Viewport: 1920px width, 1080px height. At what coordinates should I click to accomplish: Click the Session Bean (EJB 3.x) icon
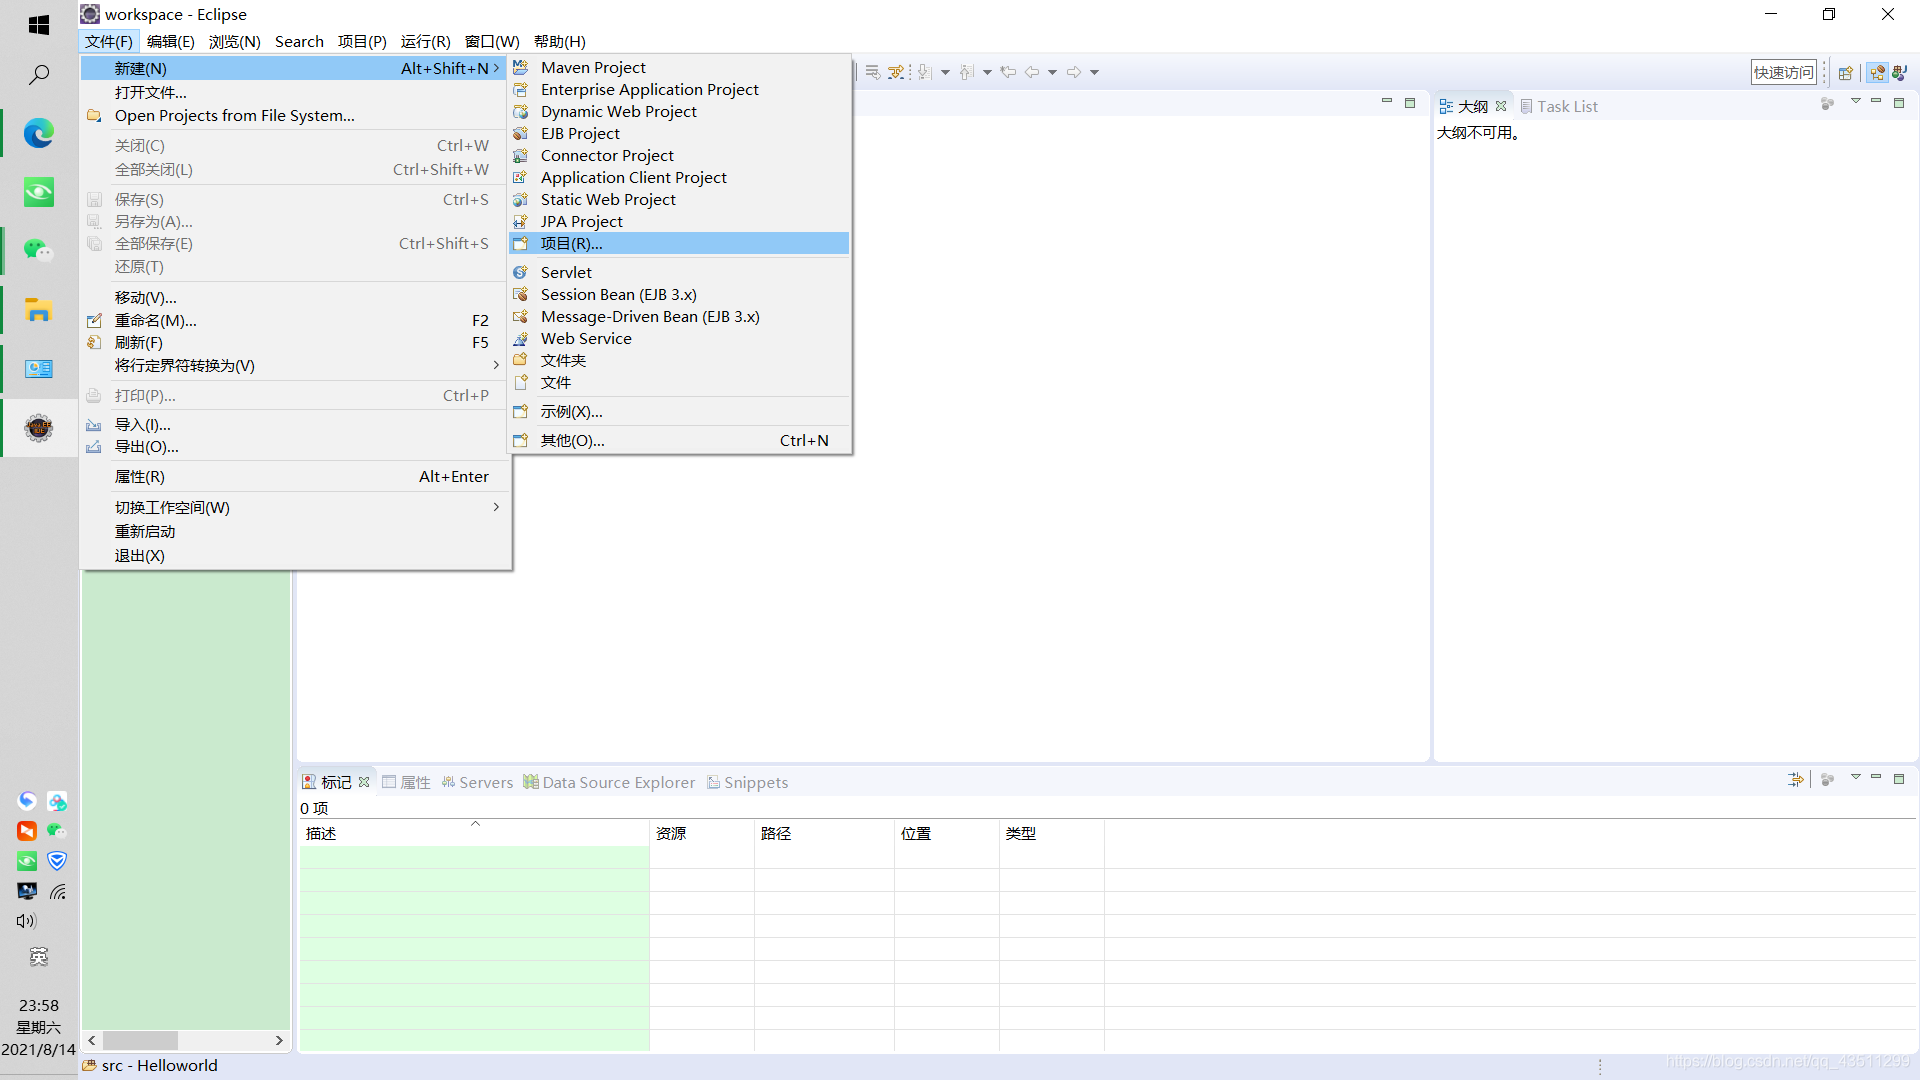point(520,294)
